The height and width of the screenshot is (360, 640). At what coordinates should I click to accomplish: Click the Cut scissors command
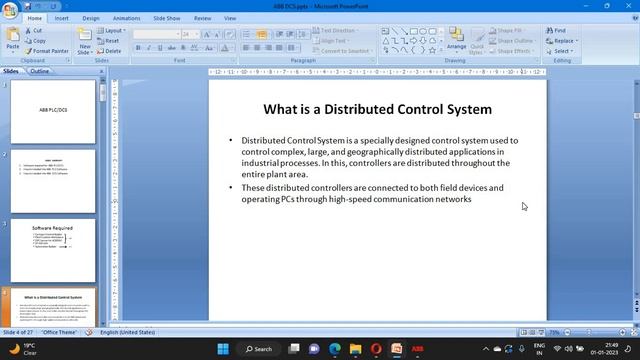click(x=33, y=31)
